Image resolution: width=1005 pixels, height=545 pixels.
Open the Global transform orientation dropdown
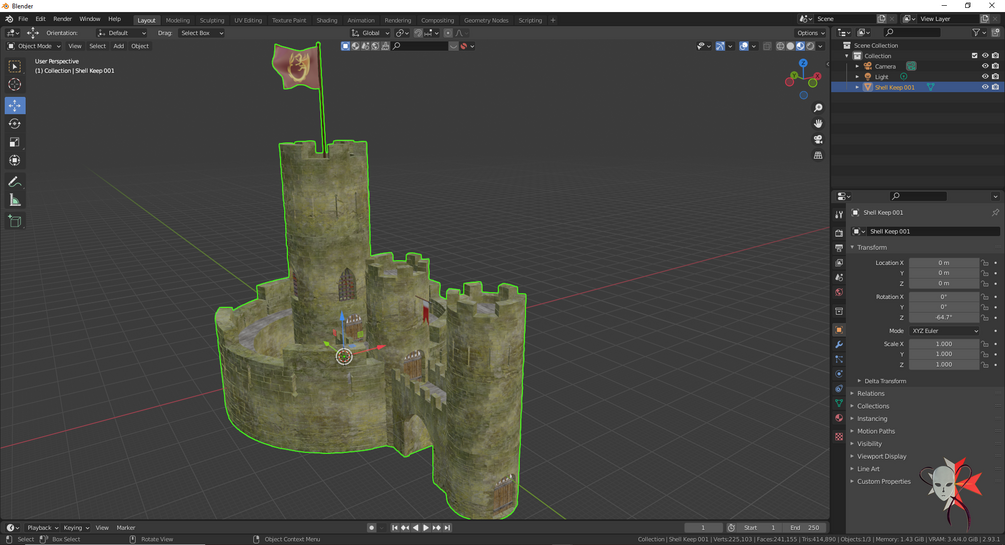tap(370, 33)
